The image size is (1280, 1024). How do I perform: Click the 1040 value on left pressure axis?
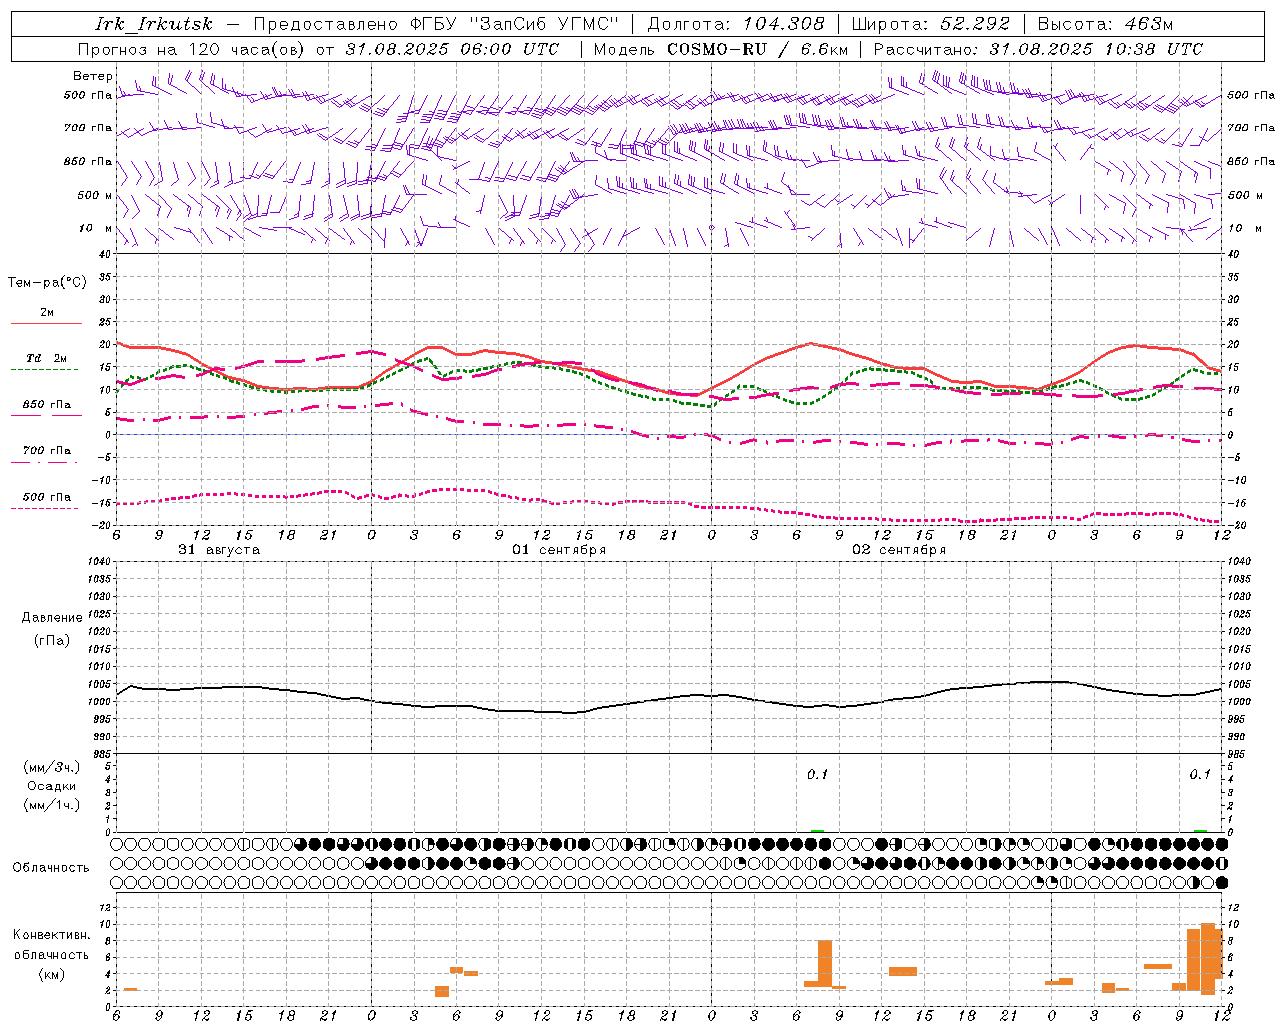(x=99, y=562)
